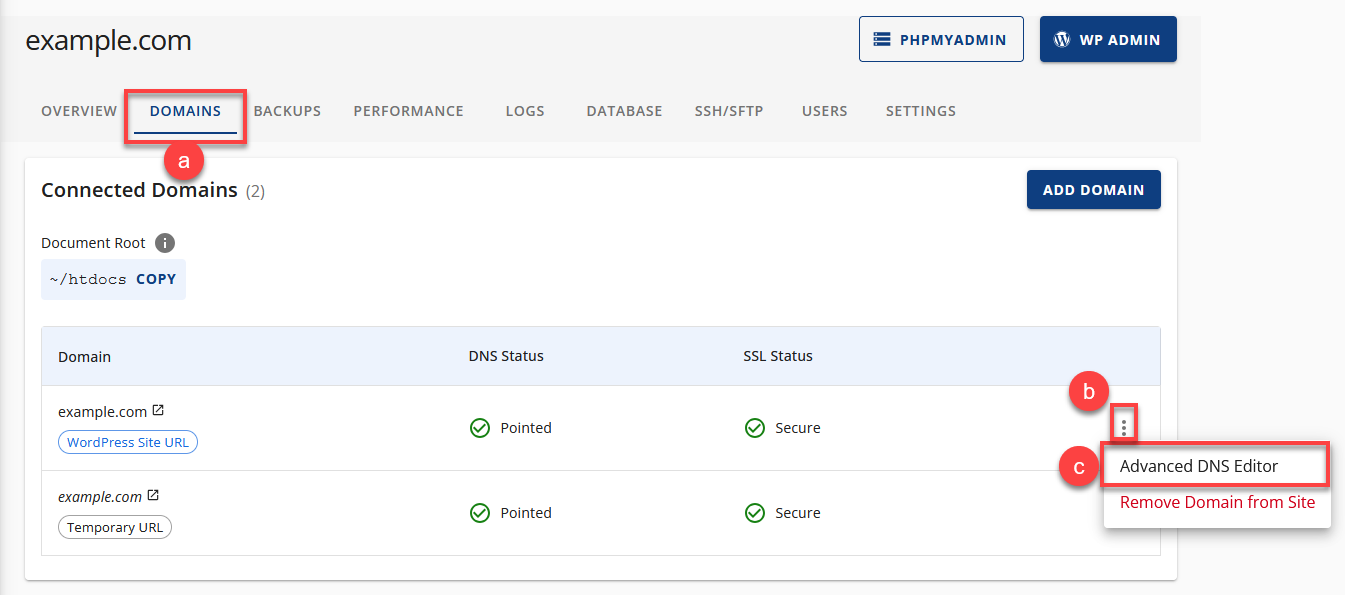This screenshot has width=1345, height=595.
Task: Click the Document Root info icon
Action: [x=165, y=242]
